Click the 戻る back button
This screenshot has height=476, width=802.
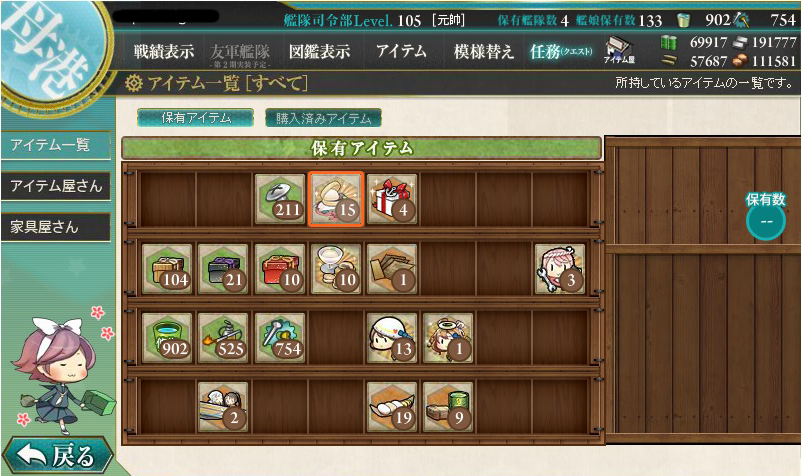pos(57,455)
